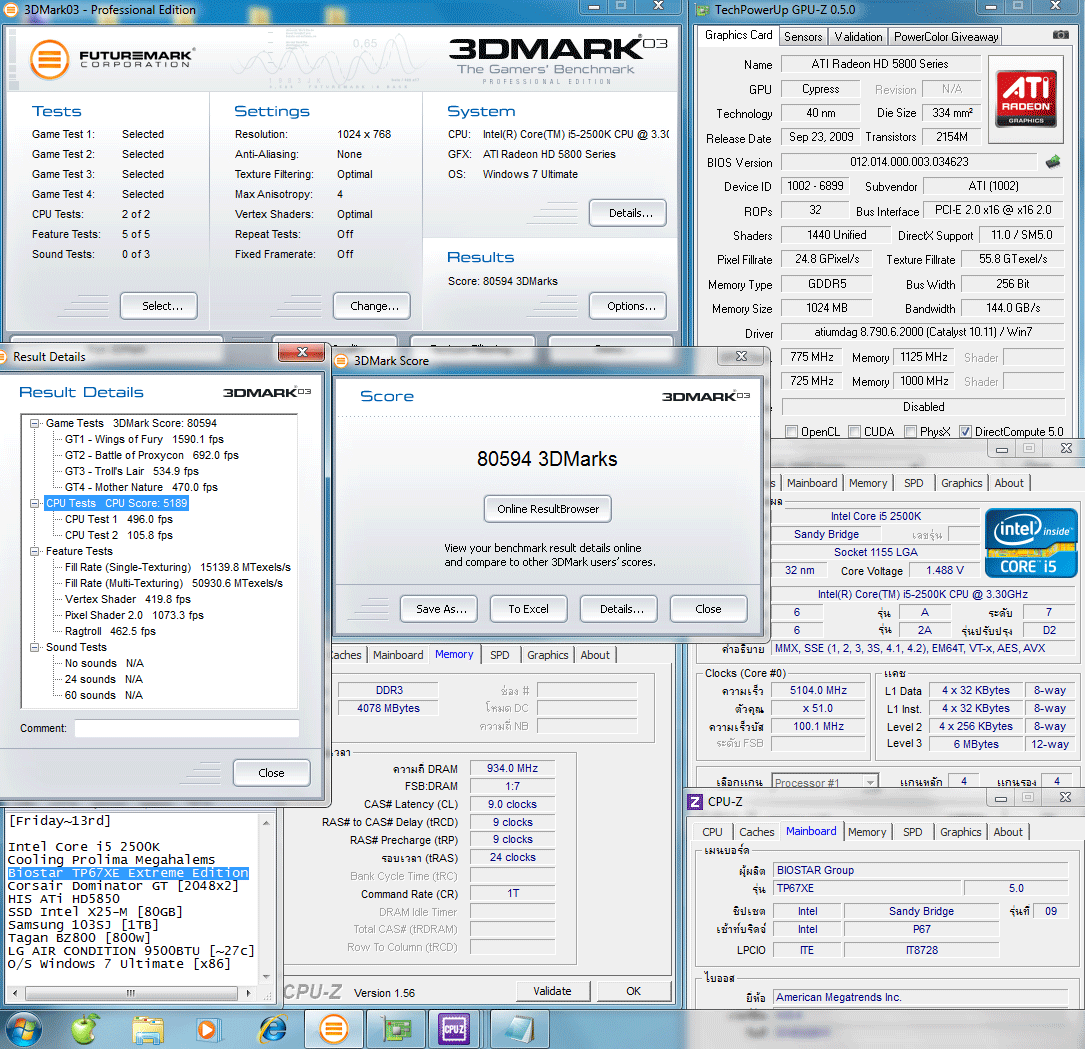Click the GPU-Z camera screenshot icon
The height and width of the screenshot is (1049, 1085).
tap(1060, 35)
